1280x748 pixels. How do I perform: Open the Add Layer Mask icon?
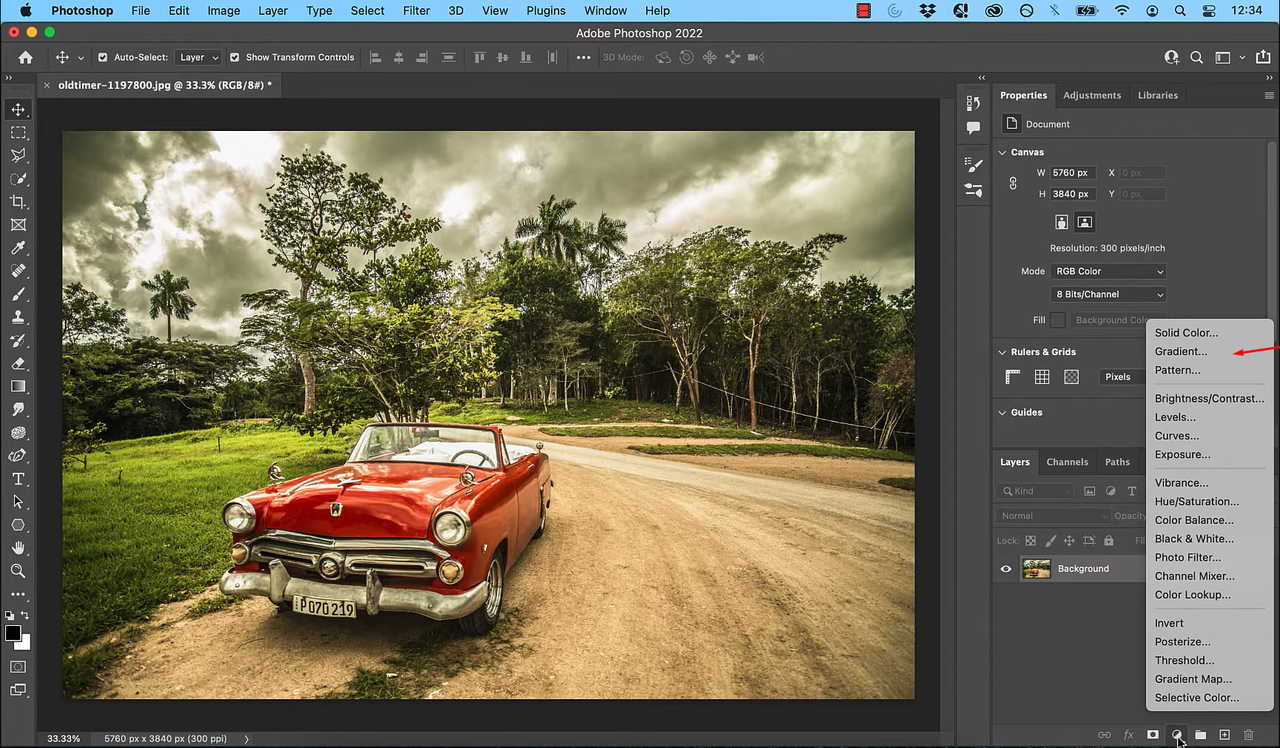(x=1152, y=734)
